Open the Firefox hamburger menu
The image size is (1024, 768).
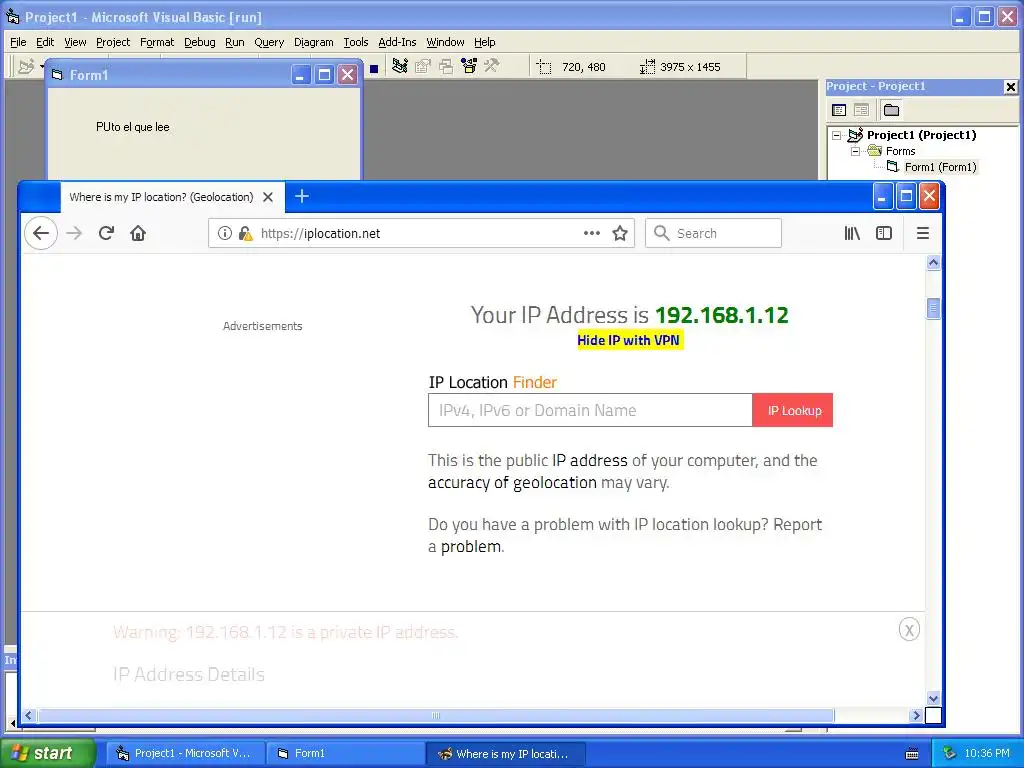click(x=923, y=233)
